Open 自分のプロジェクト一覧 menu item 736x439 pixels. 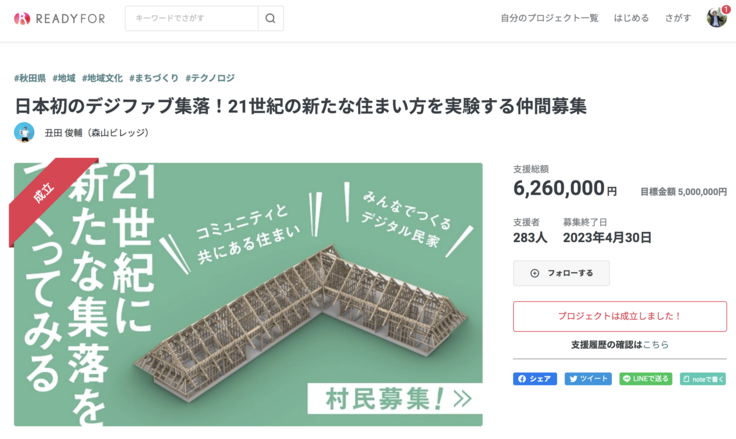(549, 18)
